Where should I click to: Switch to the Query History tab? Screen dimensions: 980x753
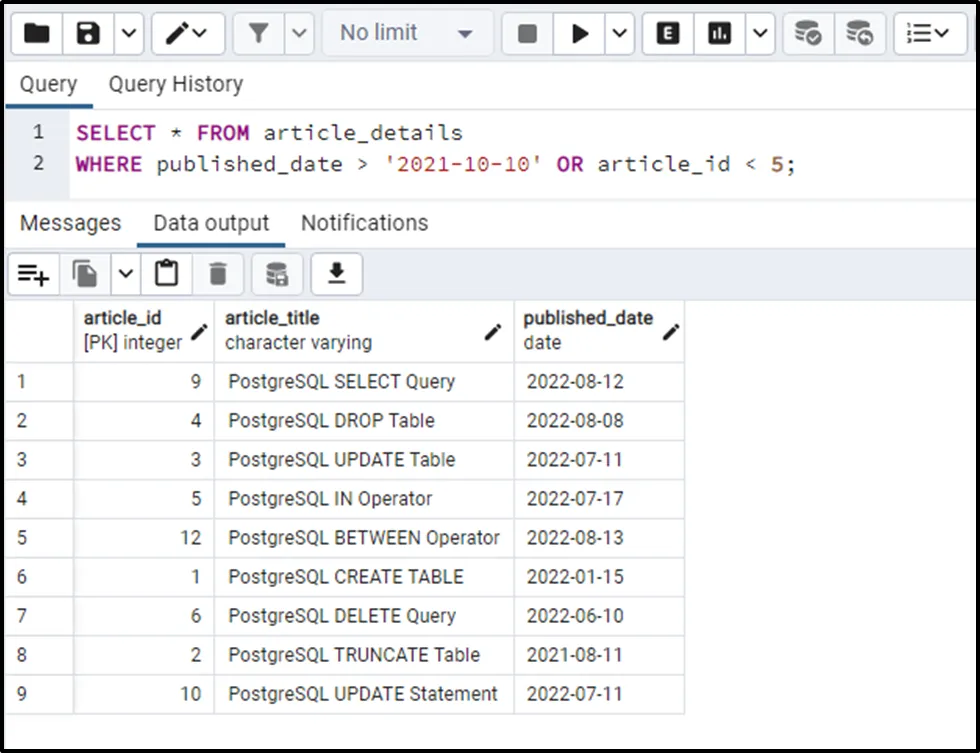[x=175, y=84]
